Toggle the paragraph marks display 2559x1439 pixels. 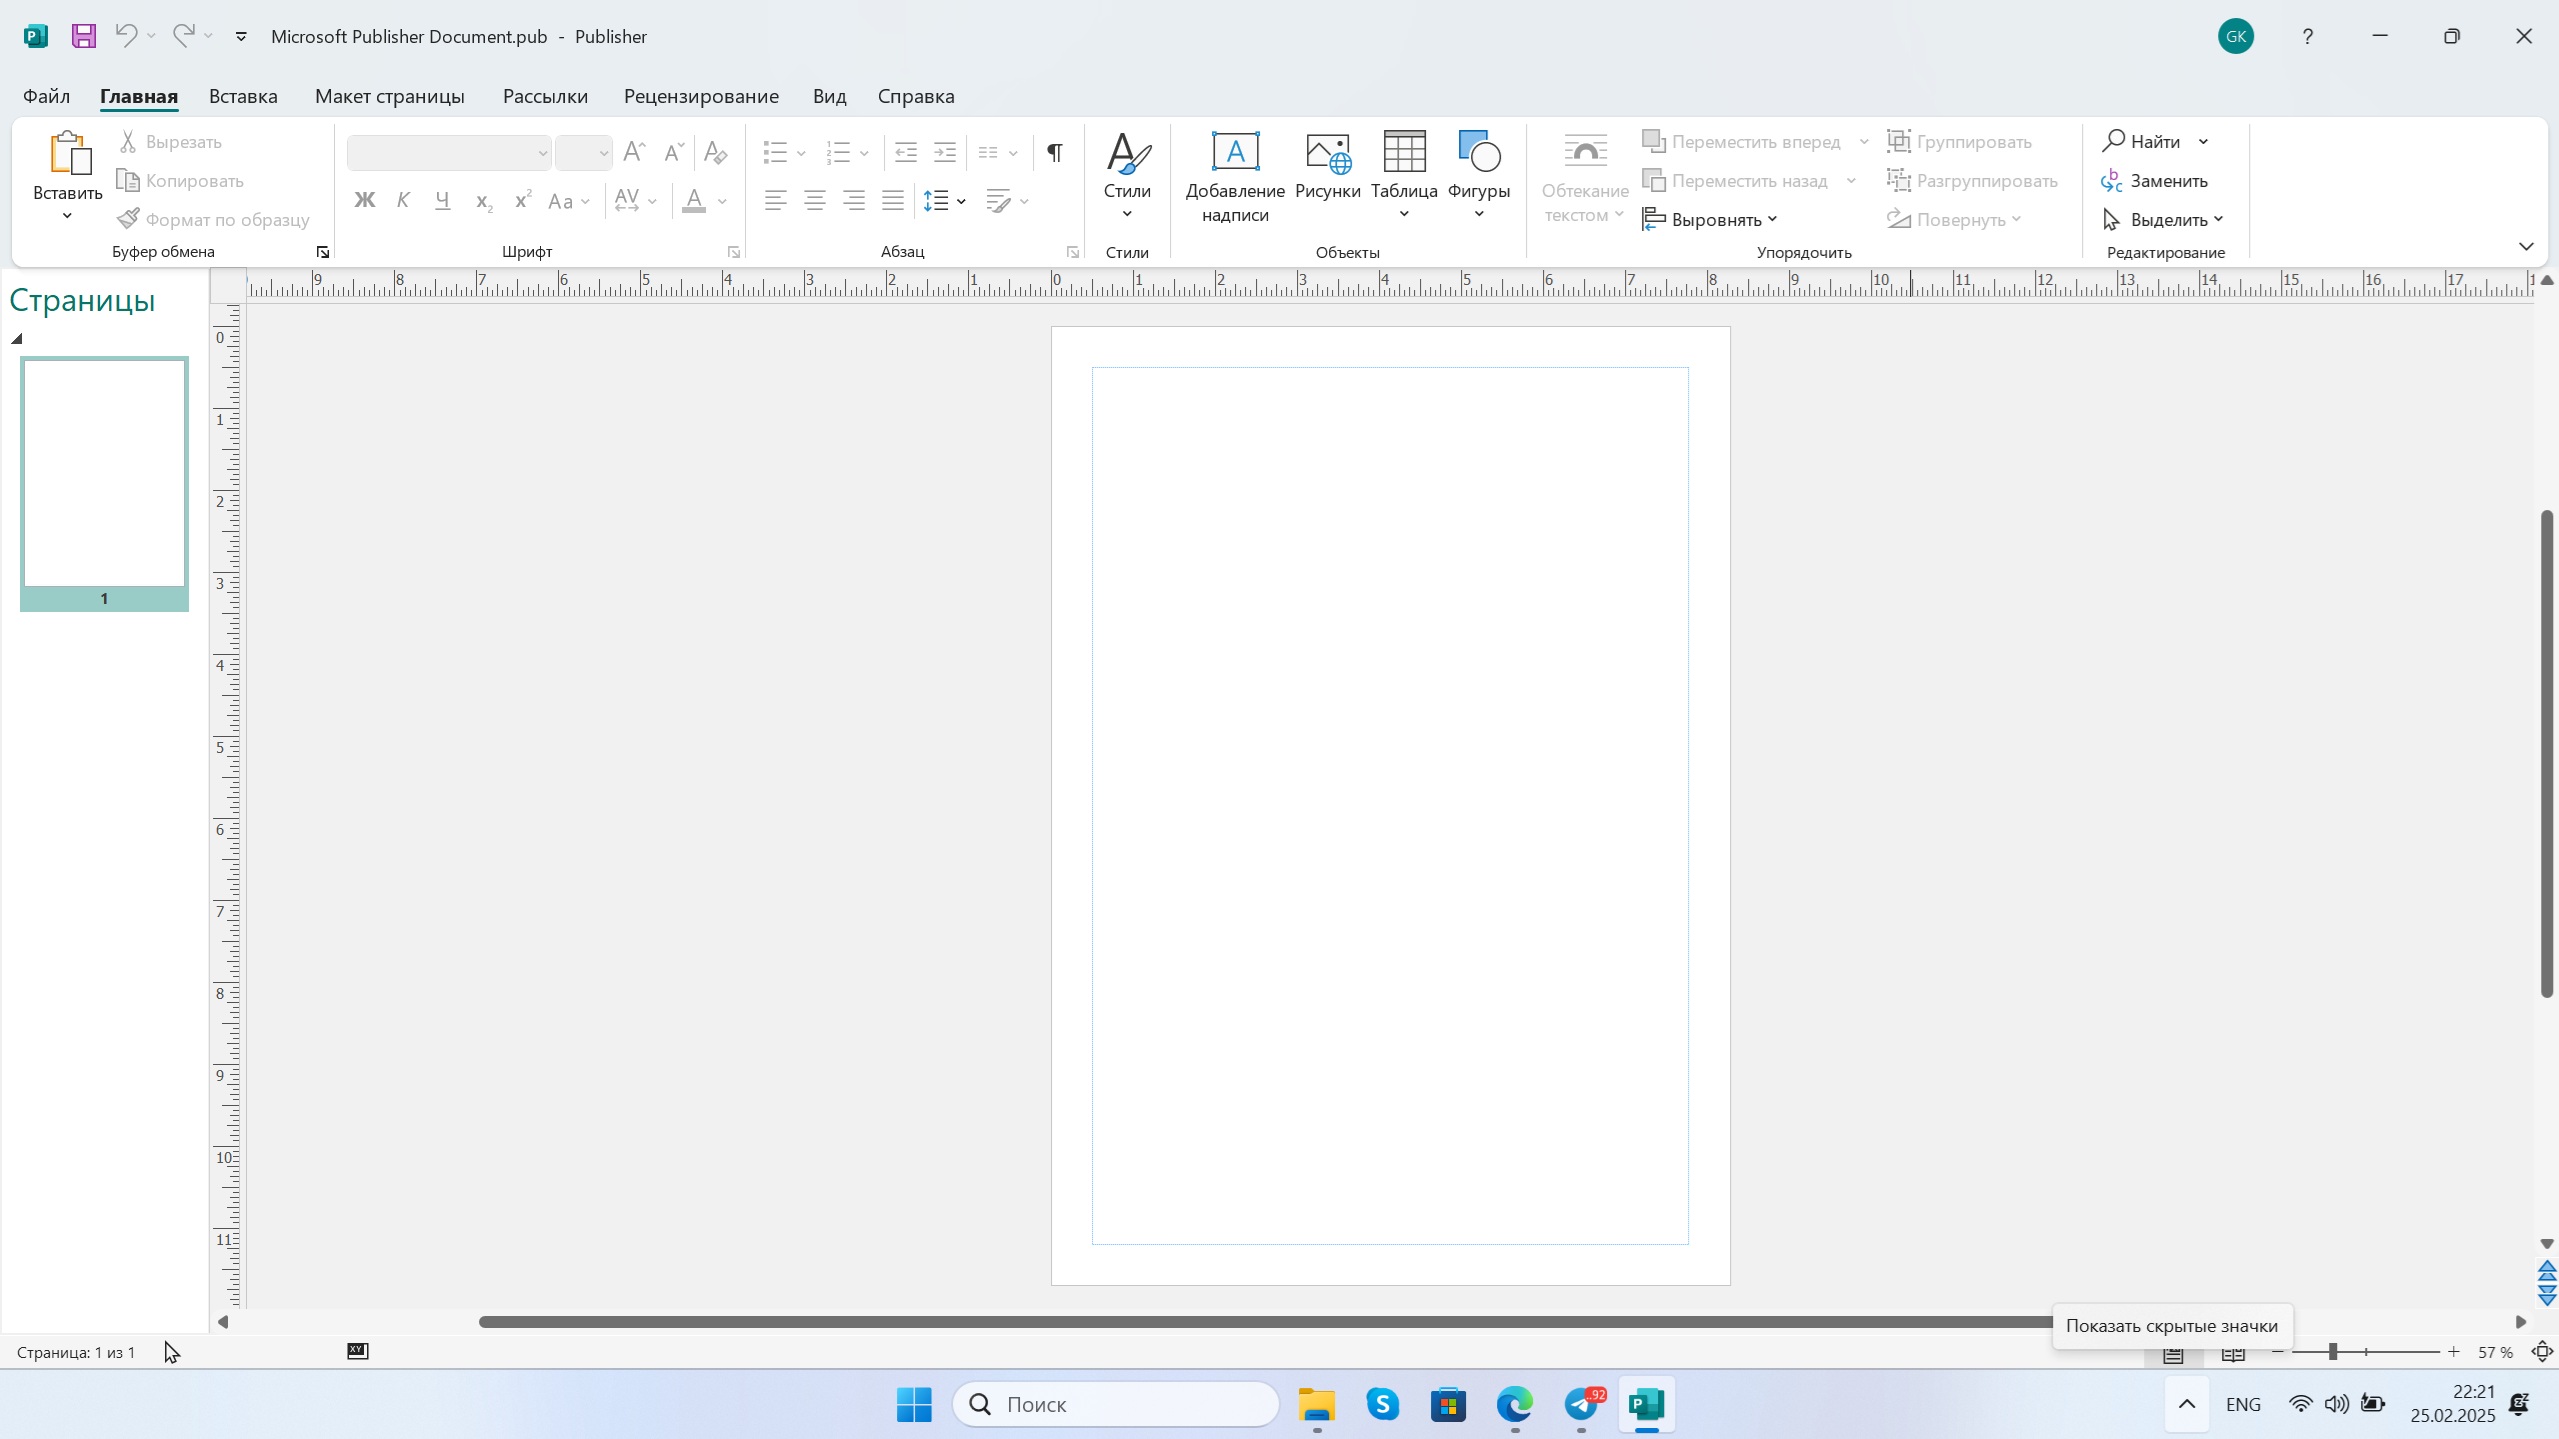(1054, 152)
